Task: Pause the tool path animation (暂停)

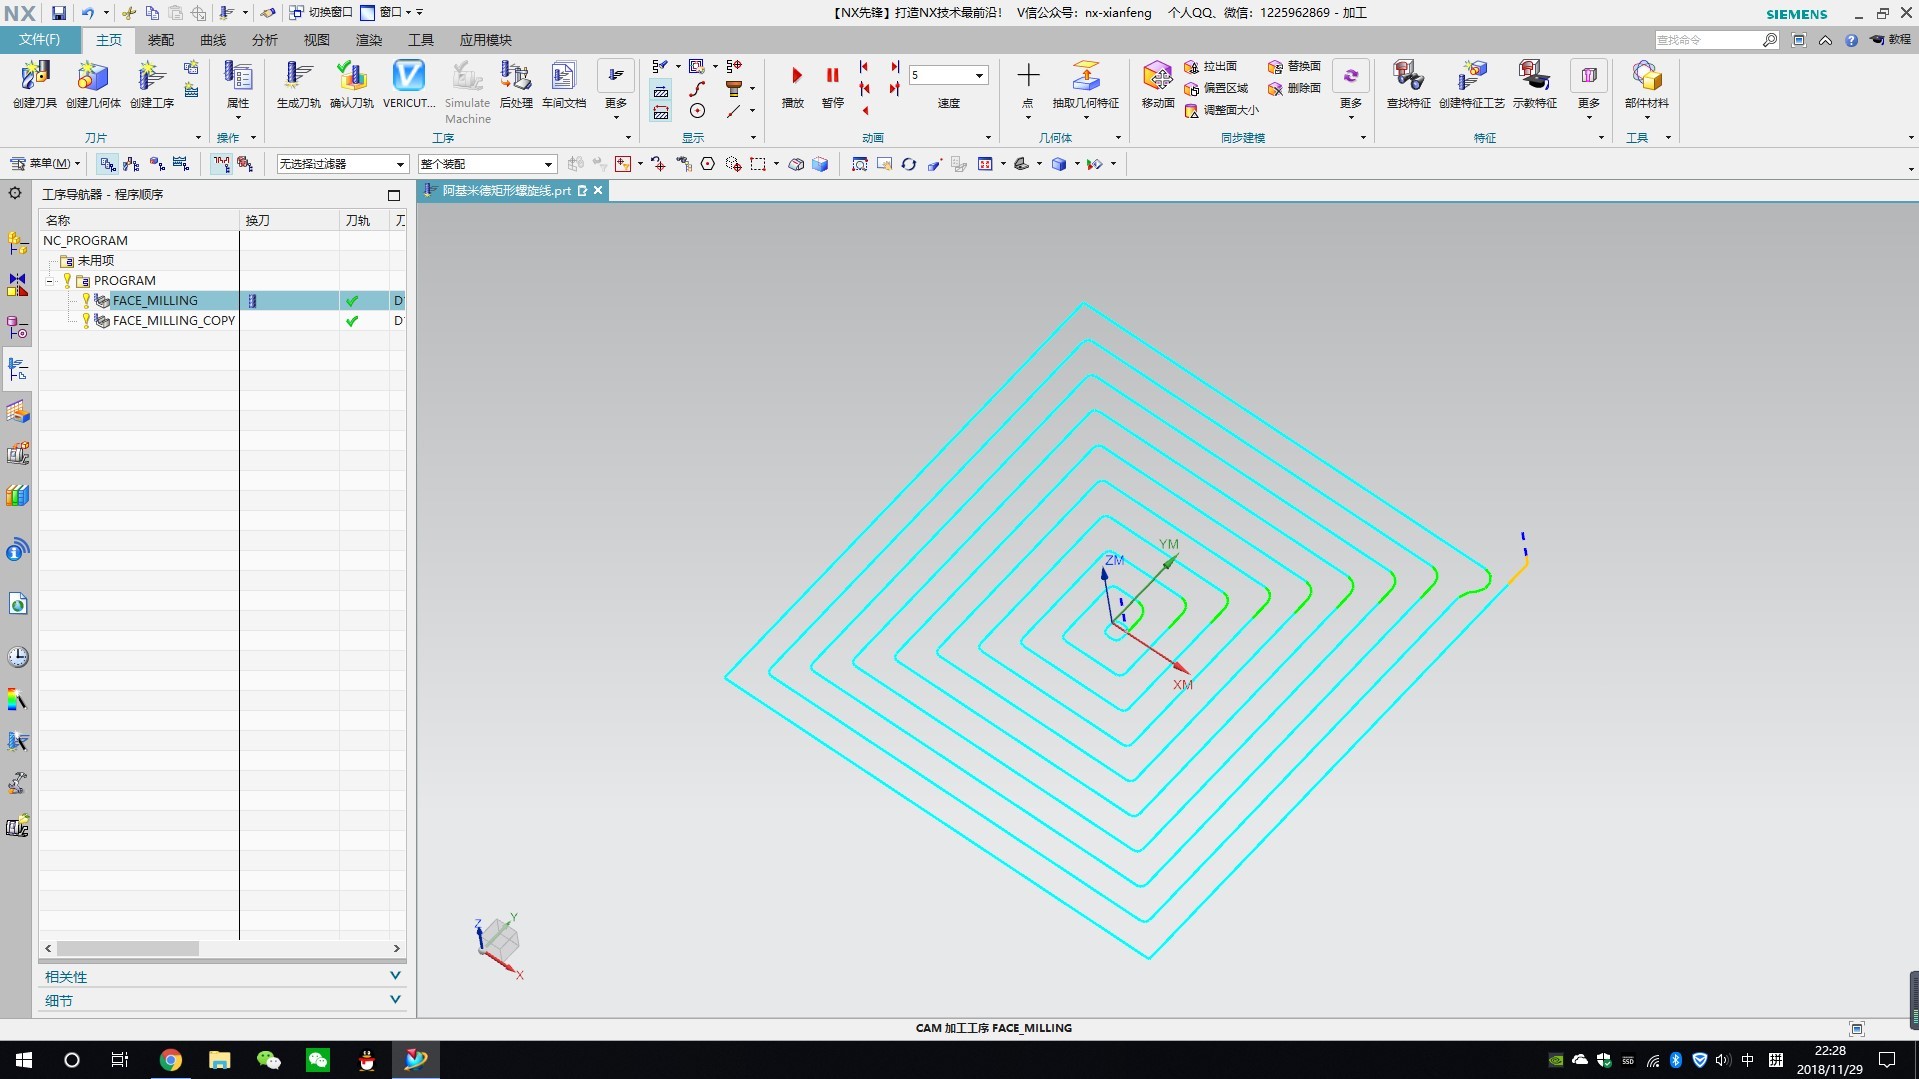Action: (x=832, y=84)
